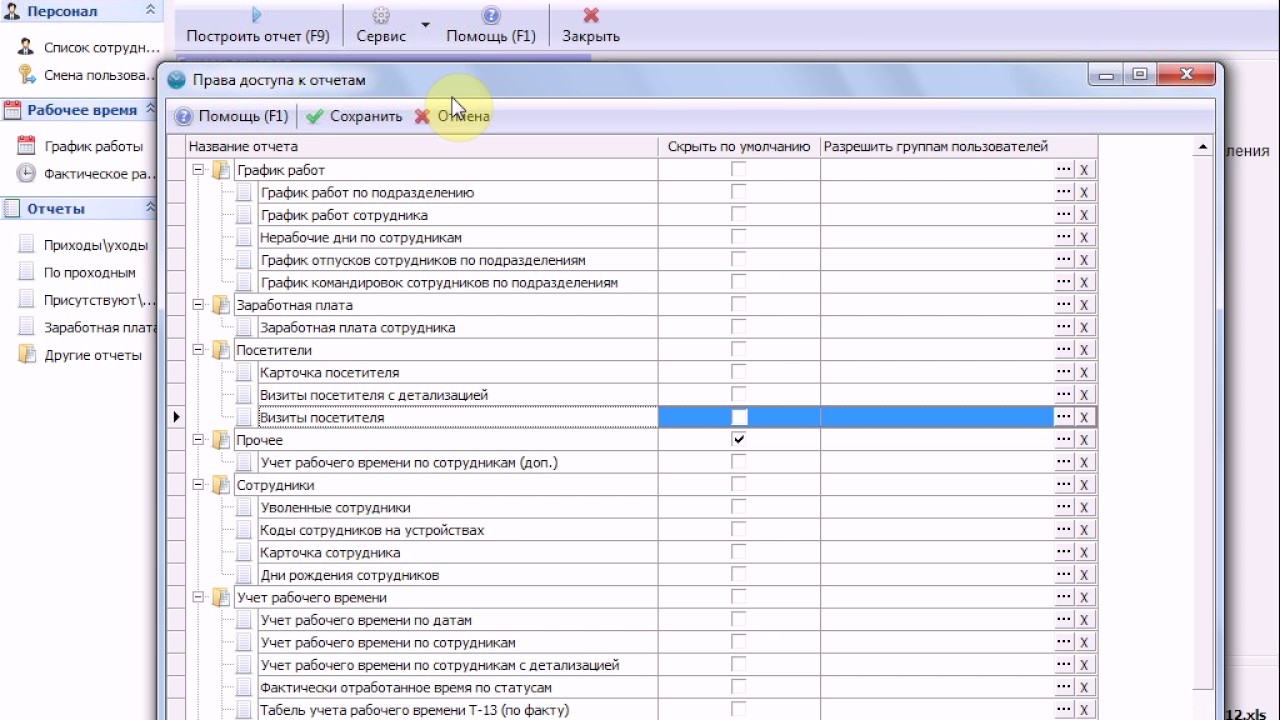
Task: Save access rights with Сохранить
Action: (354, 116)
